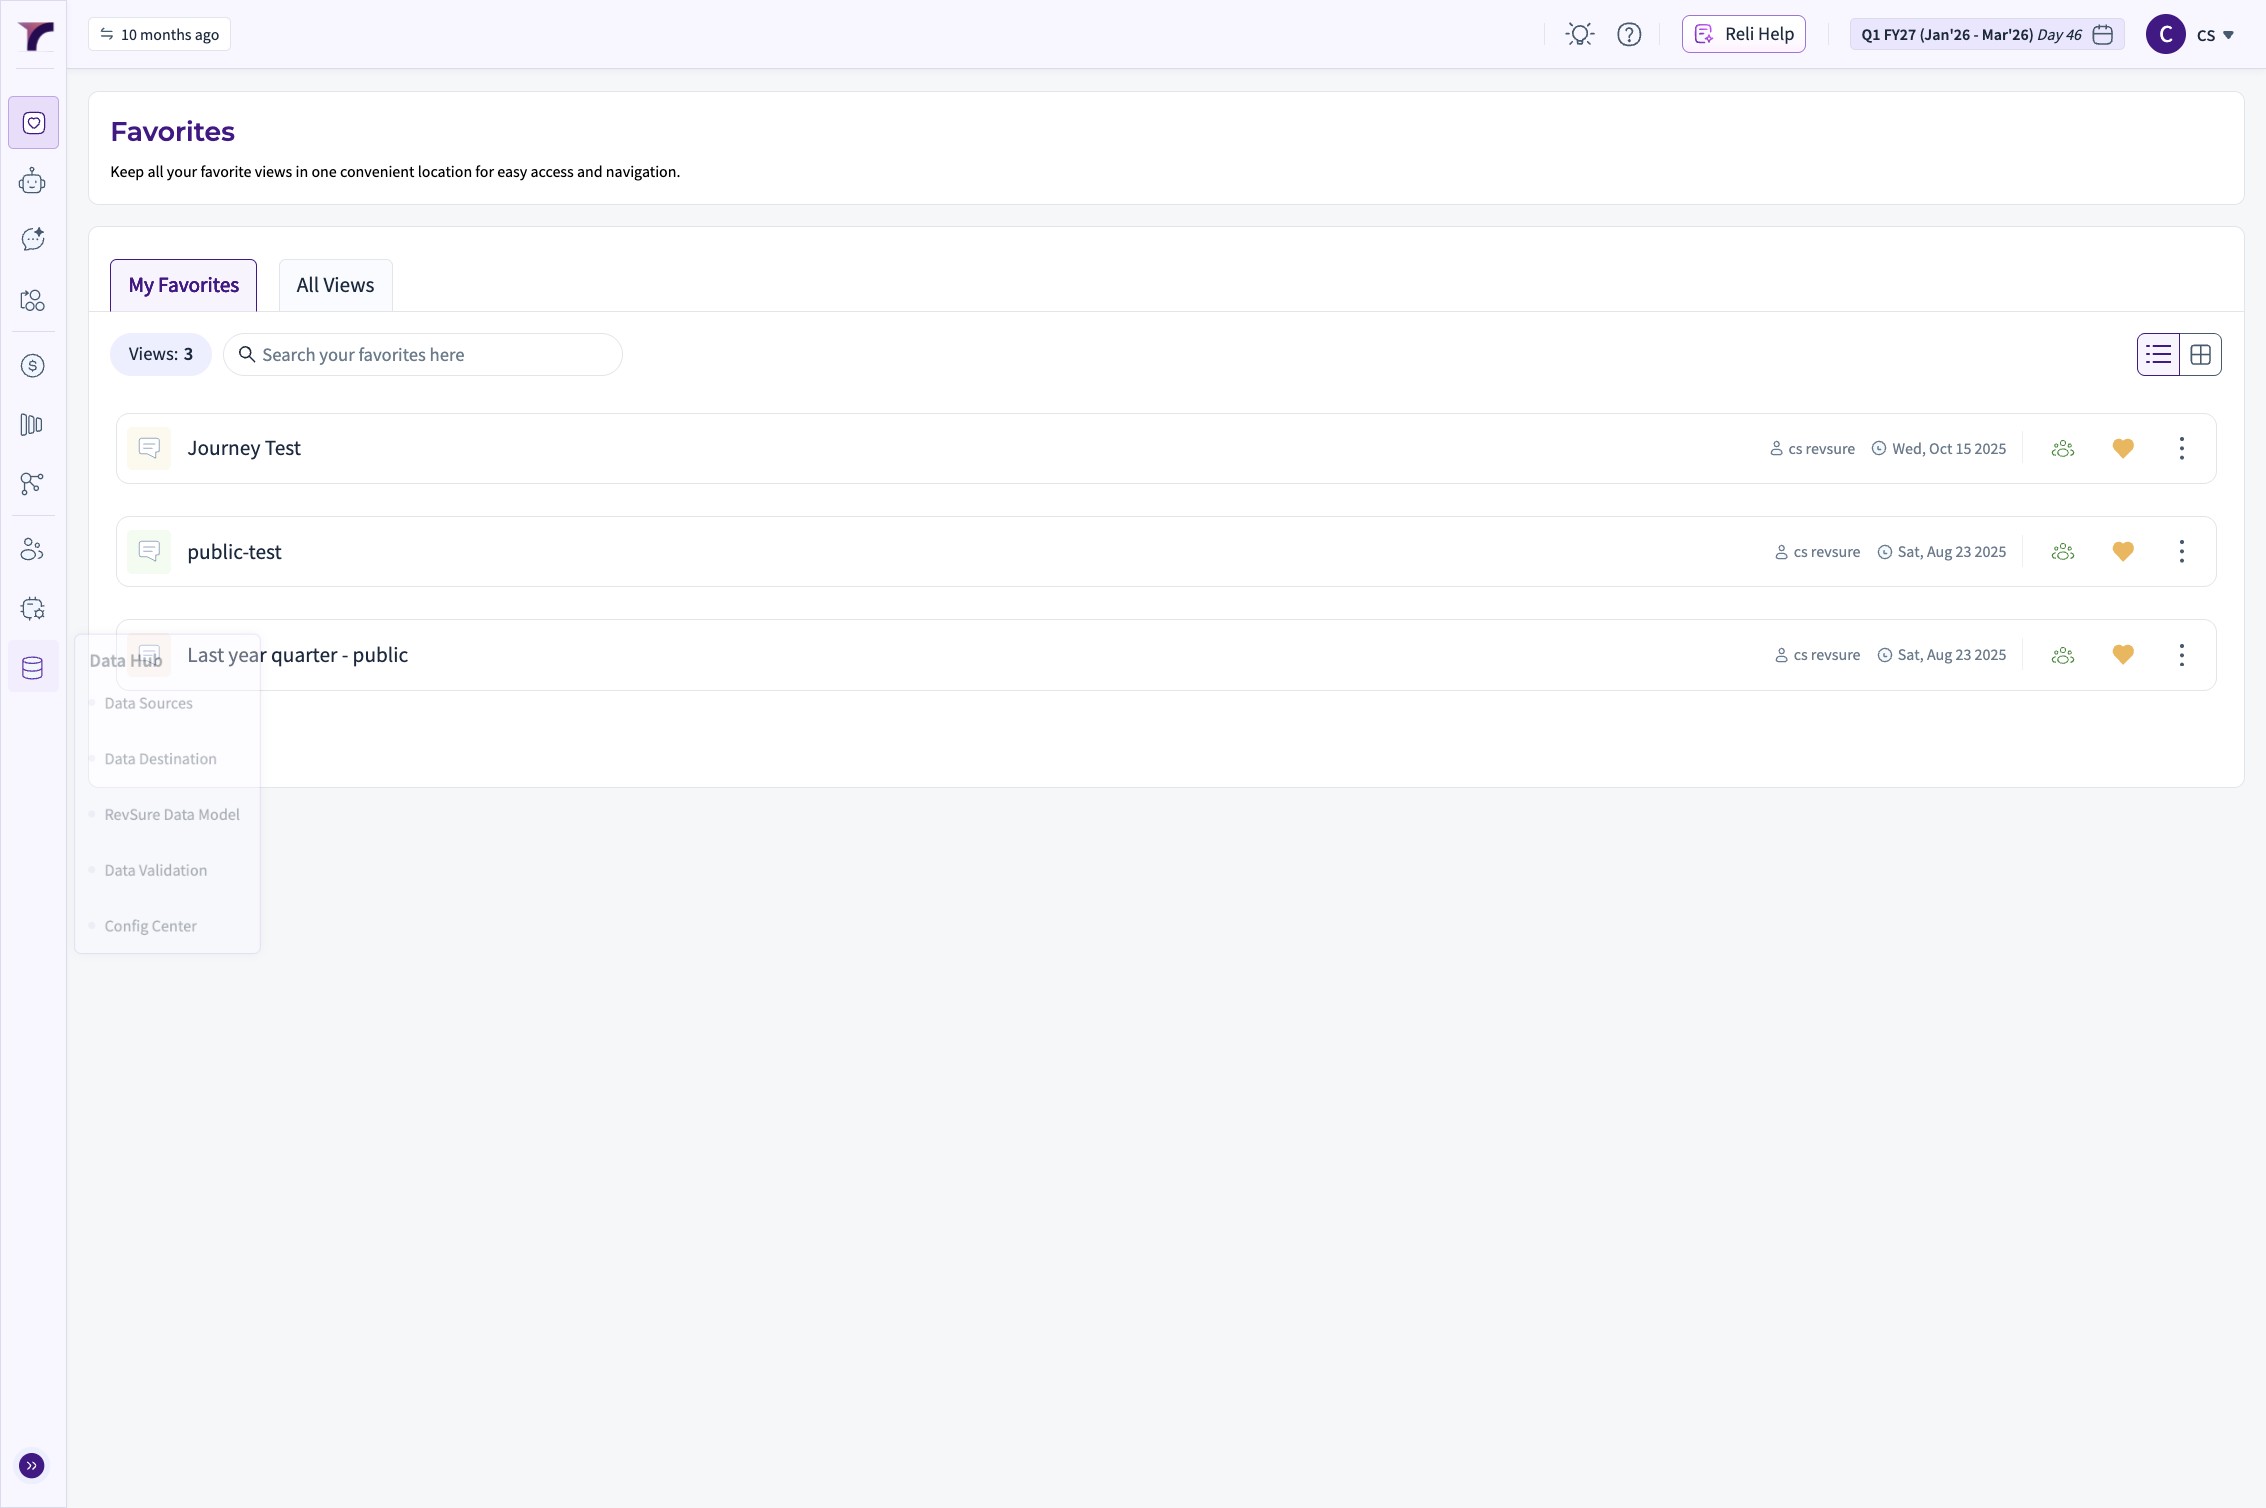Screen dimensions: 2266x1508
Task: Select the My Favorites tab
Action: pyautogui.click(x=183, y=286)
